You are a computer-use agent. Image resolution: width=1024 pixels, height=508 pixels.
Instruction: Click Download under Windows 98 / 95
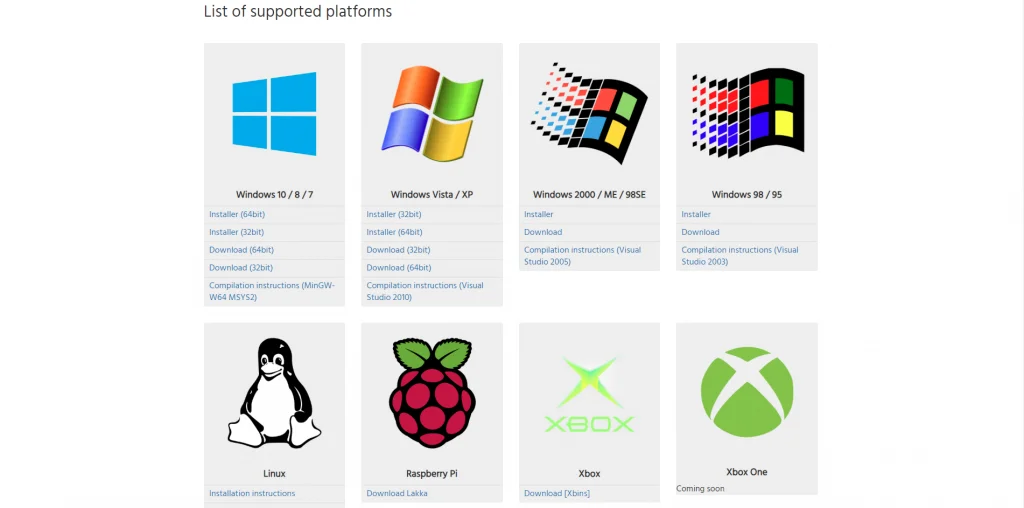point(700,232)
